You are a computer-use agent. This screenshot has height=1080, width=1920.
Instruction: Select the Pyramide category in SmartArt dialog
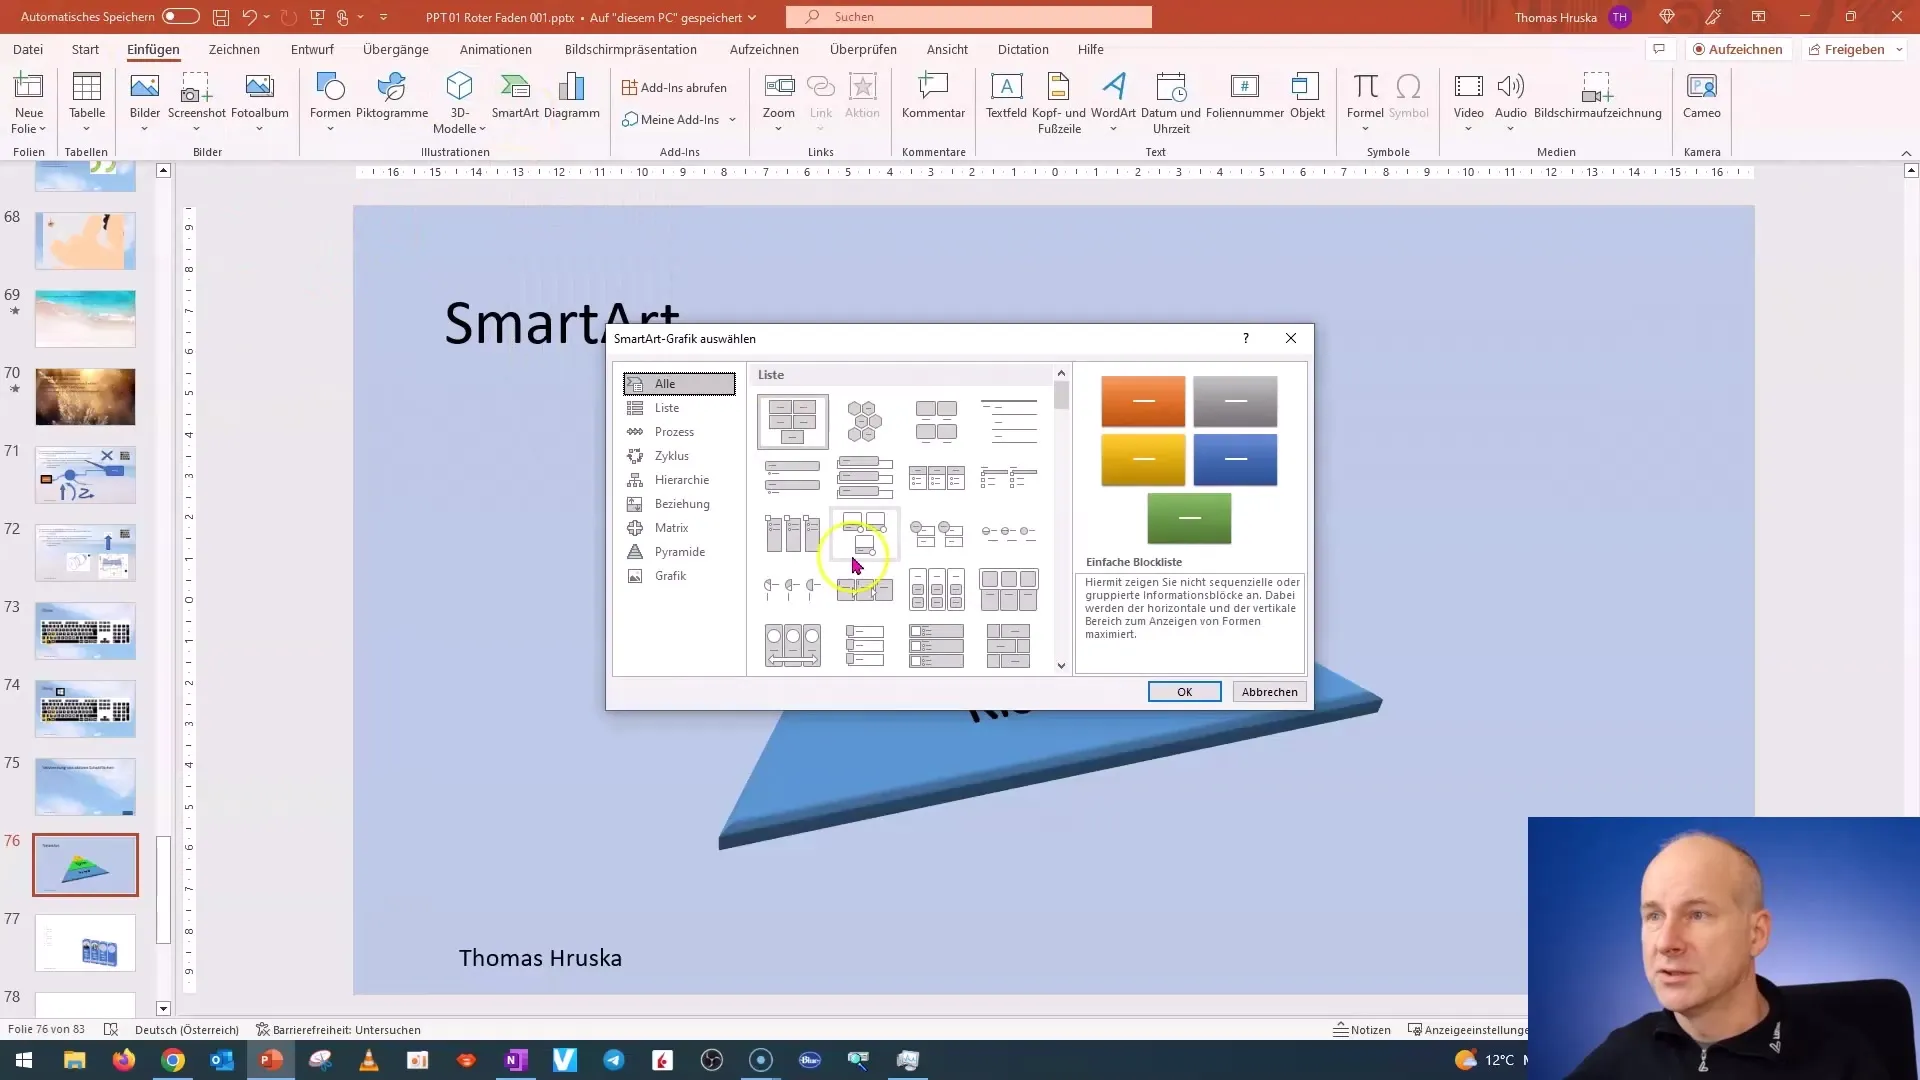pyautogui.click(x=680, y=551)
